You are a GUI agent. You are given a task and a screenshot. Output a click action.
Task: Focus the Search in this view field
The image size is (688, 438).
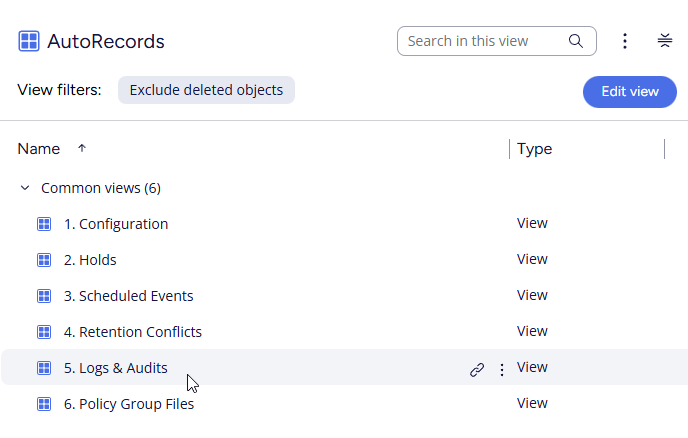tap(482, 41)
